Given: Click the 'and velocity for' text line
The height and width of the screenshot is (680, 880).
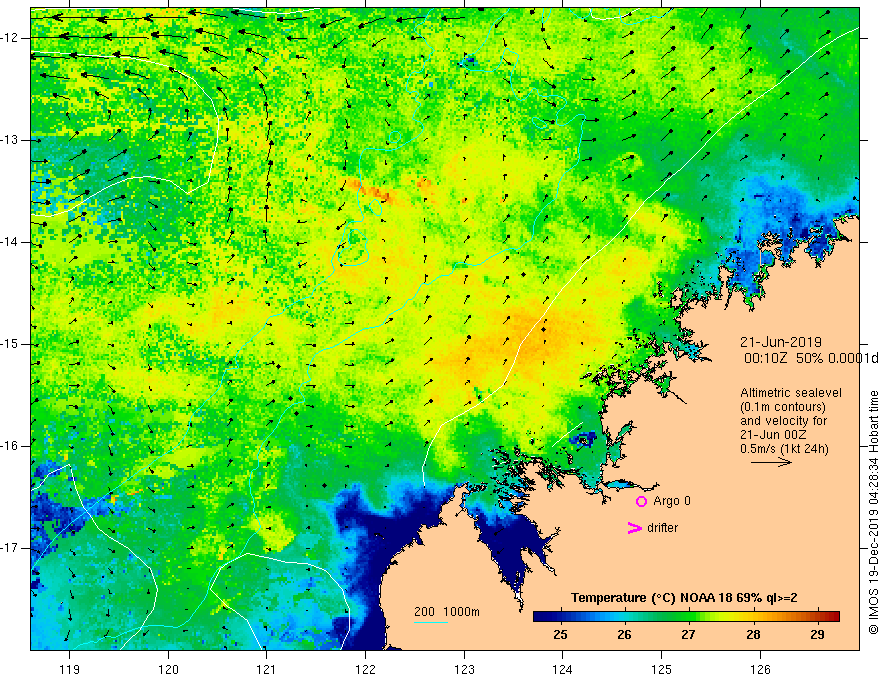Looking at the screenshot, I should (x=783, y=421).
